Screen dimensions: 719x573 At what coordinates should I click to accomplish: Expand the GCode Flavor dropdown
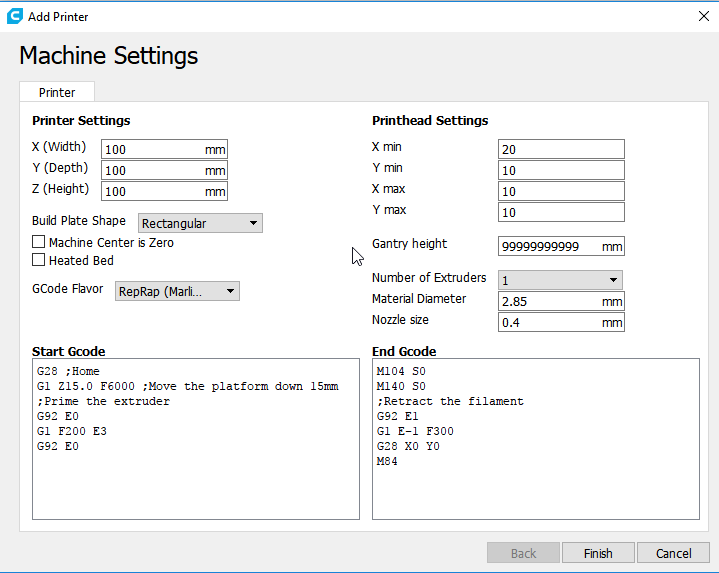point(176,291)
